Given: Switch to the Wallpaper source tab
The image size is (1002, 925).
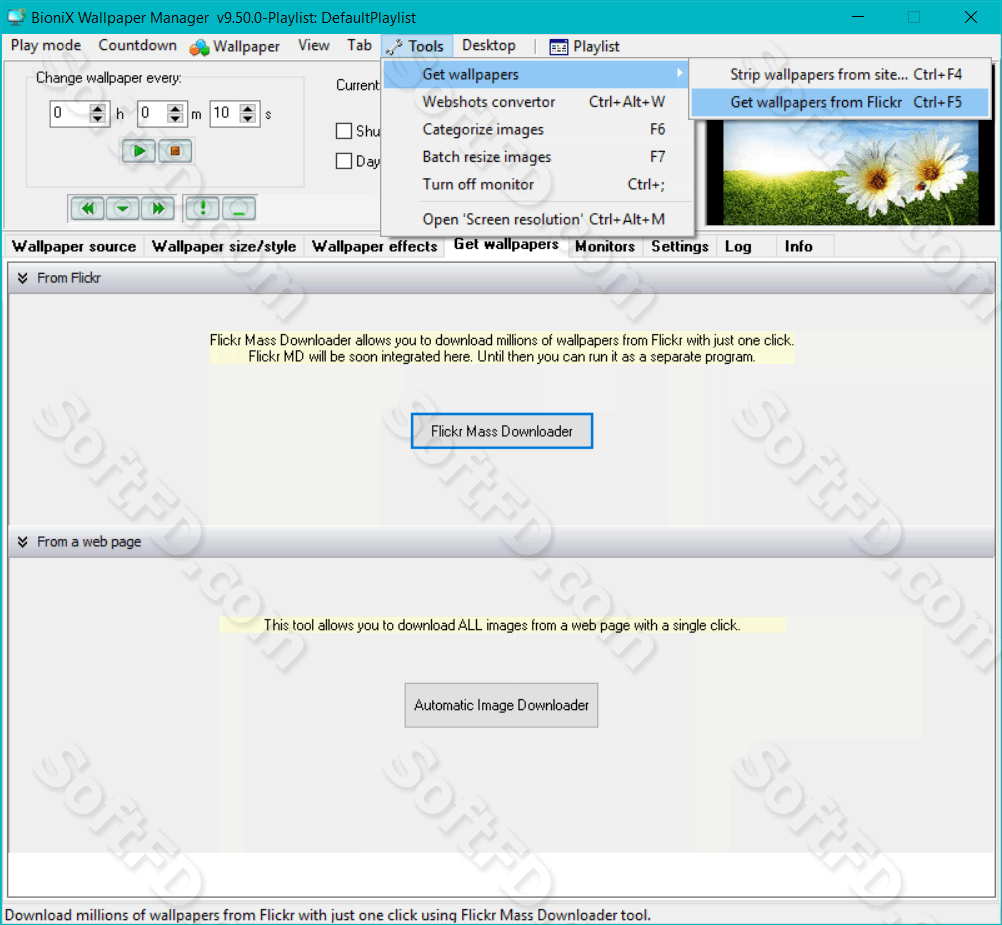Looking at the screenshot, I should [x=74, y=247].
